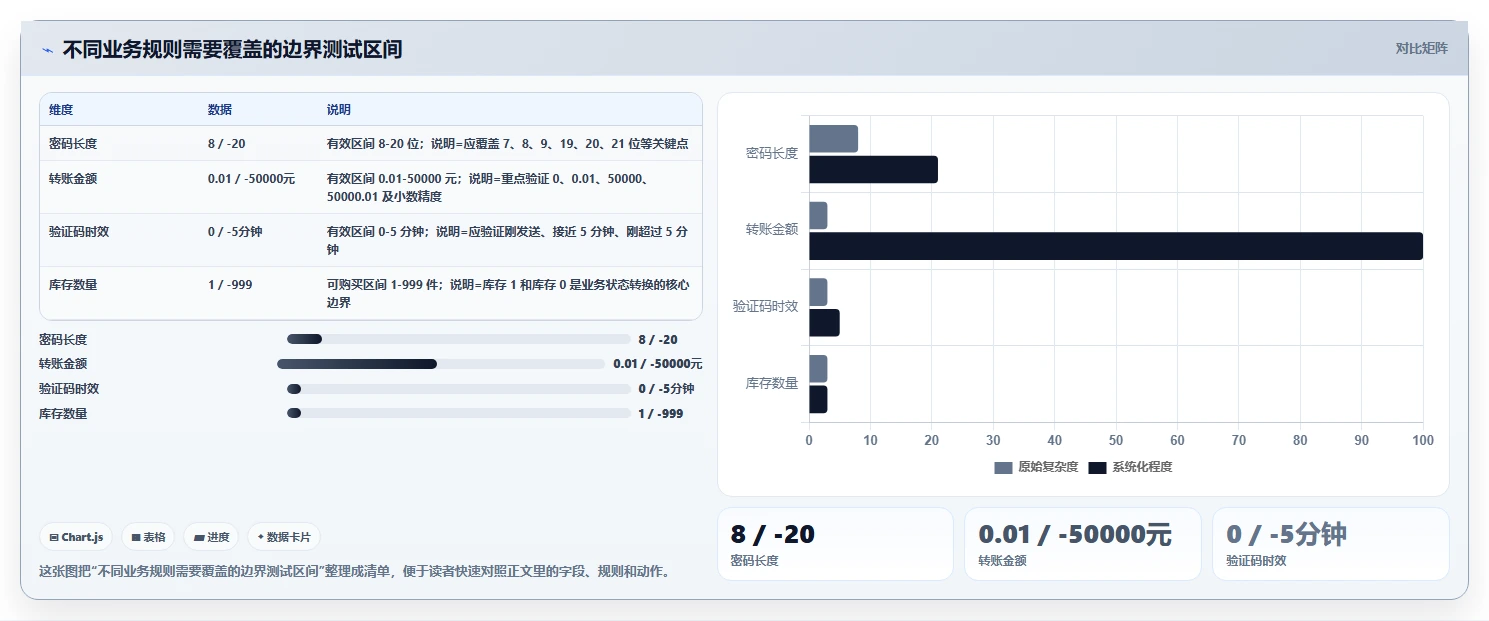1489x621 pixels.
Task: Click the footer sentence starting 这张图把
Action: [x=354, y=572]
